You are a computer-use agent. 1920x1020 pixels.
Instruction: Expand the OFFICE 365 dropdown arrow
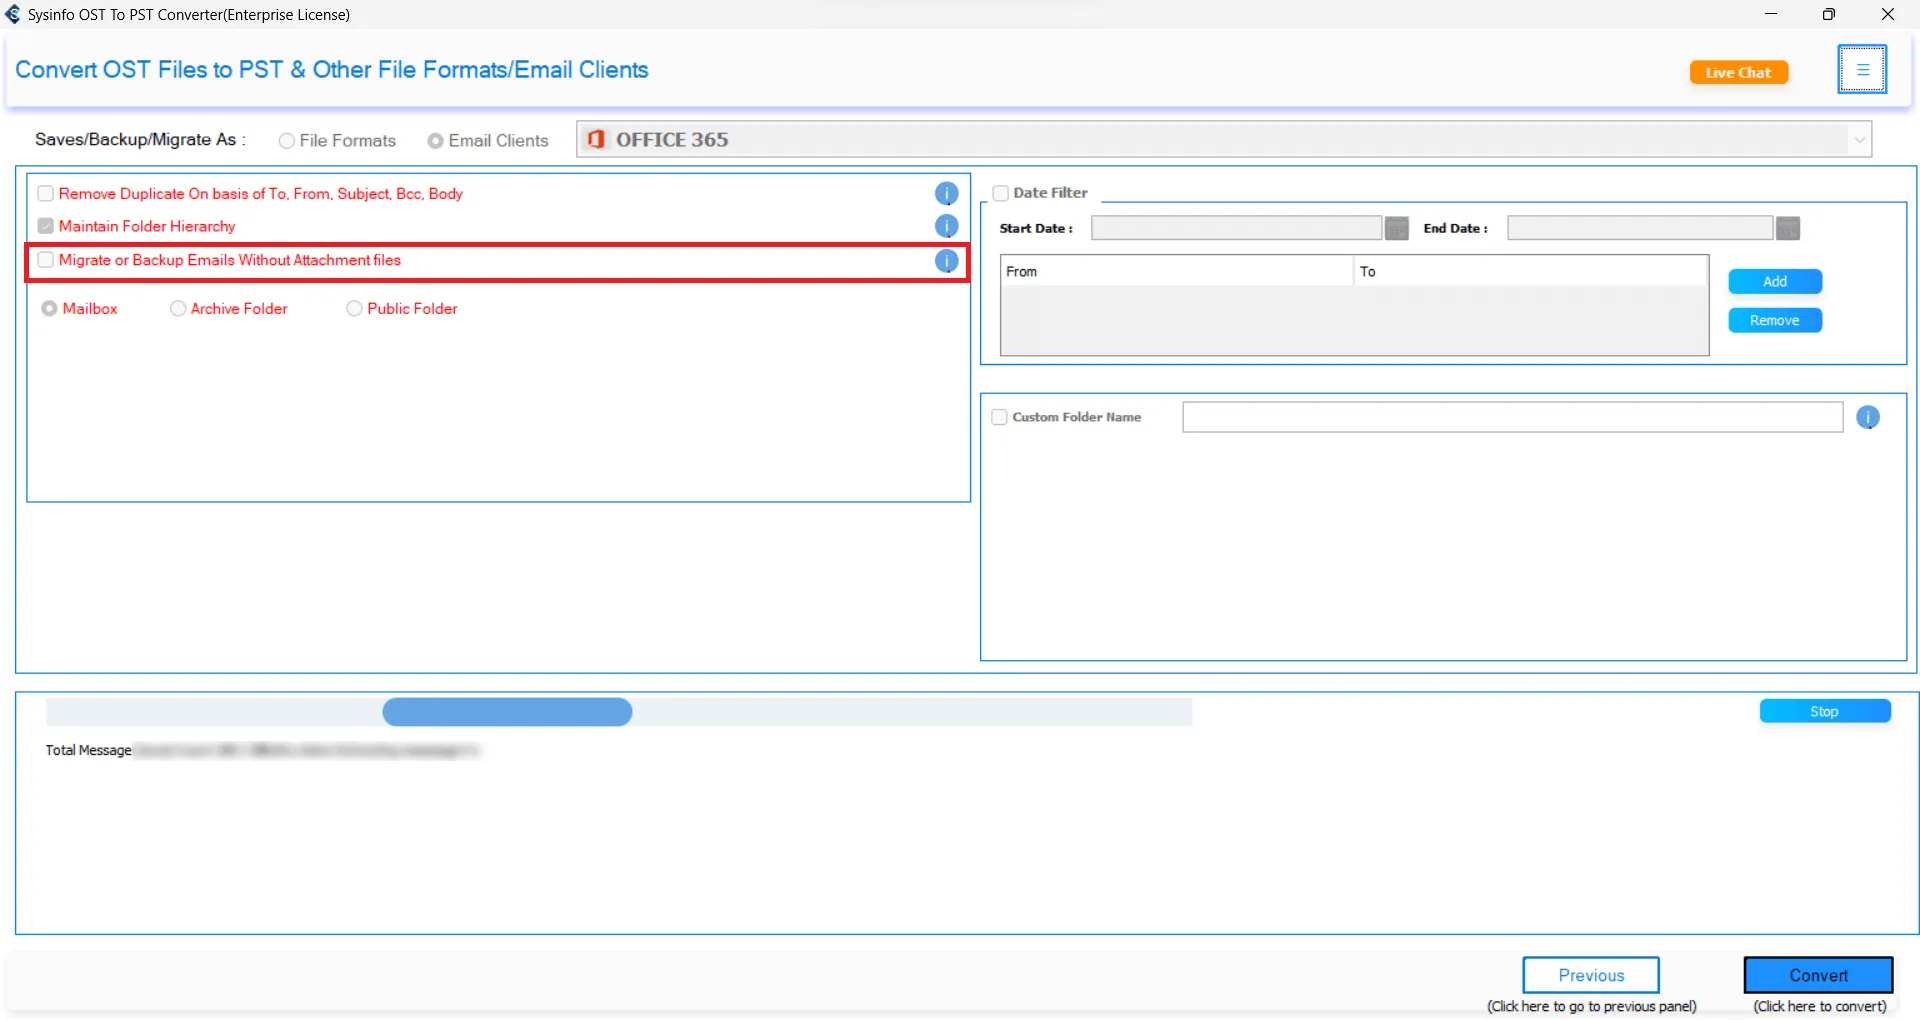pyautogui.click(x=1859, y=140)
